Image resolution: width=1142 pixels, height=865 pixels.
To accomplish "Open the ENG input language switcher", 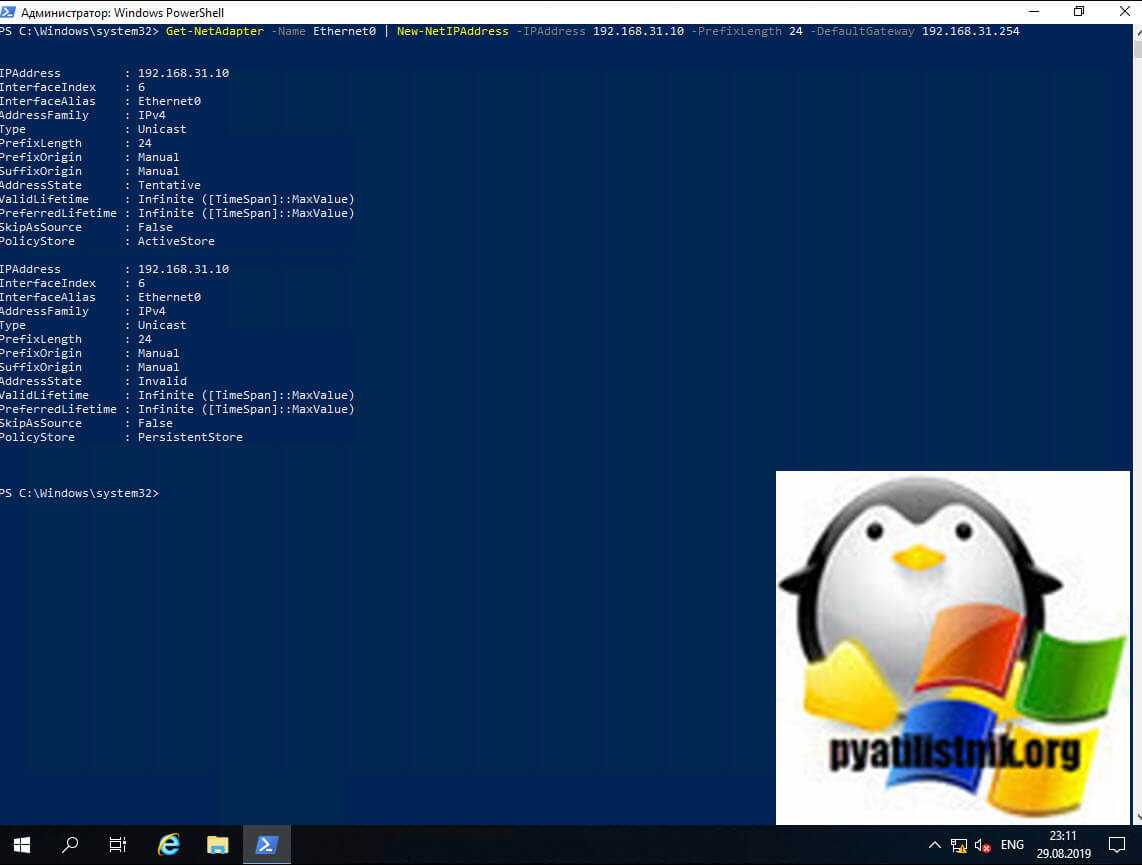I will click(x=1012, y=845).
